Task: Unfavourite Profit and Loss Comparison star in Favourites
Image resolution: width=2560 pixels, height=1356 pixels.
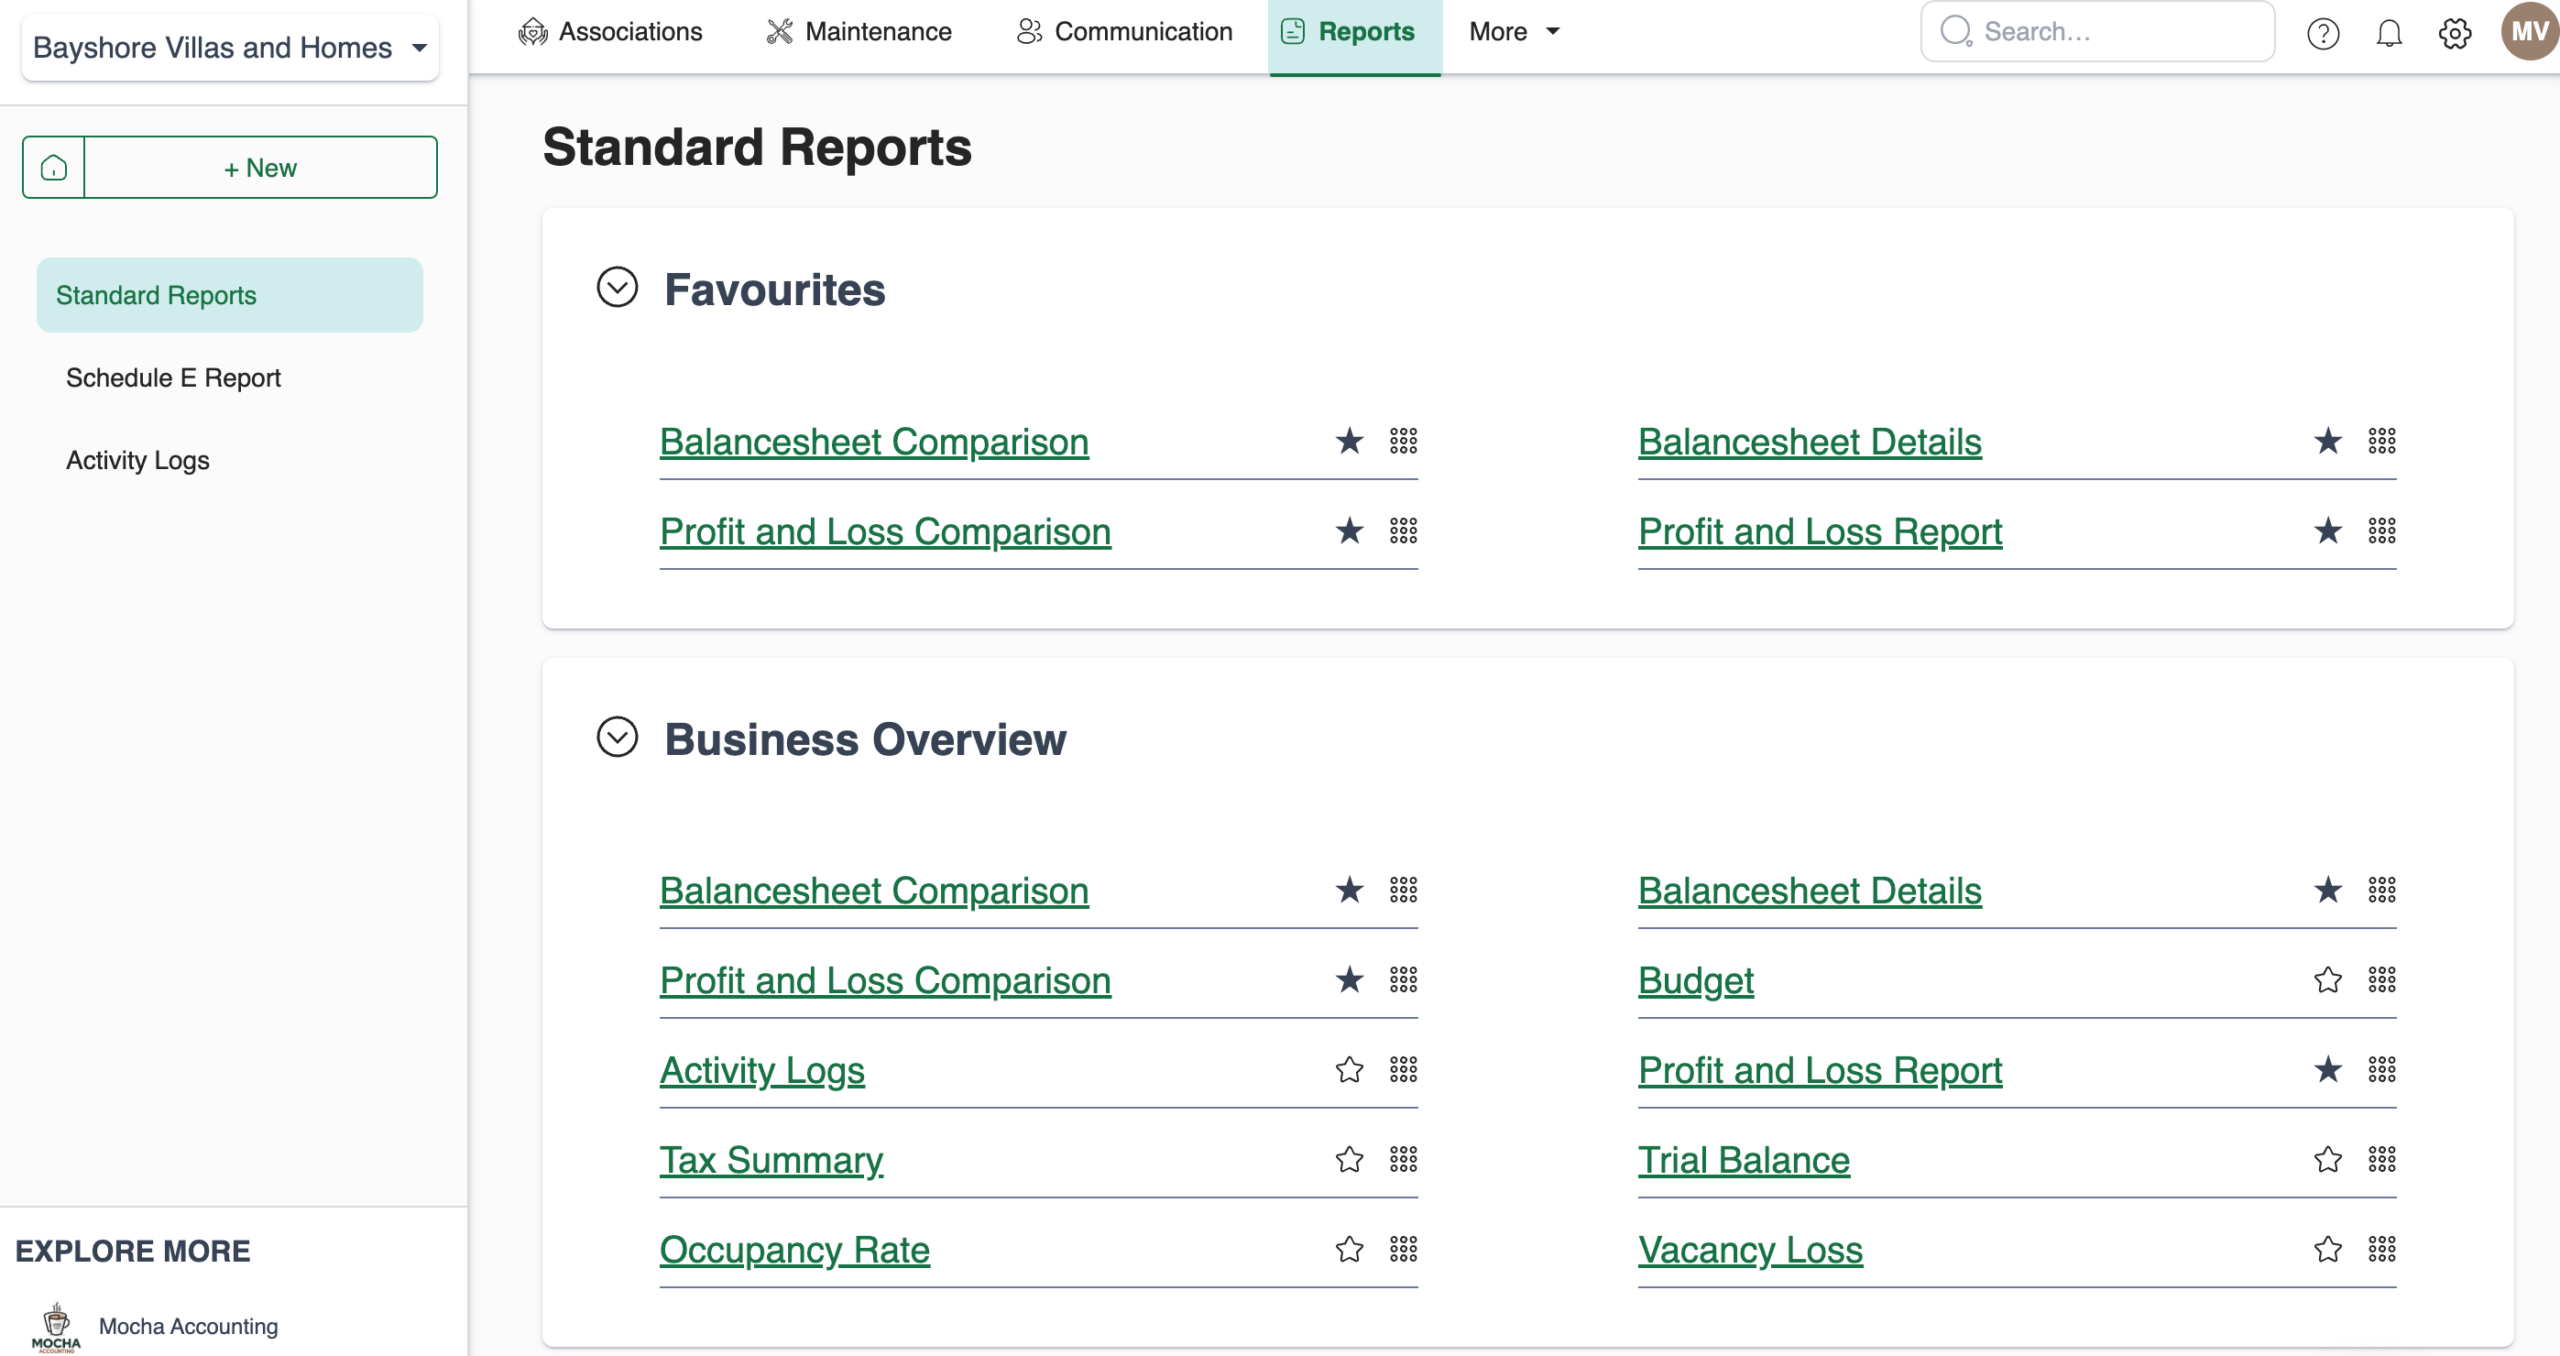Action: click(1349, 531)
